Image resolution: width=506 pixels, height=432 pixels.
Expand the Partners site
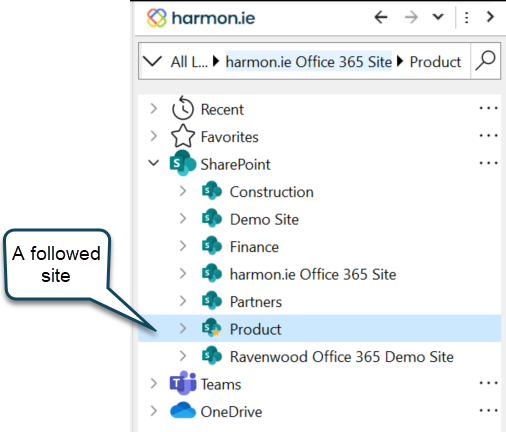click(183, 301)
